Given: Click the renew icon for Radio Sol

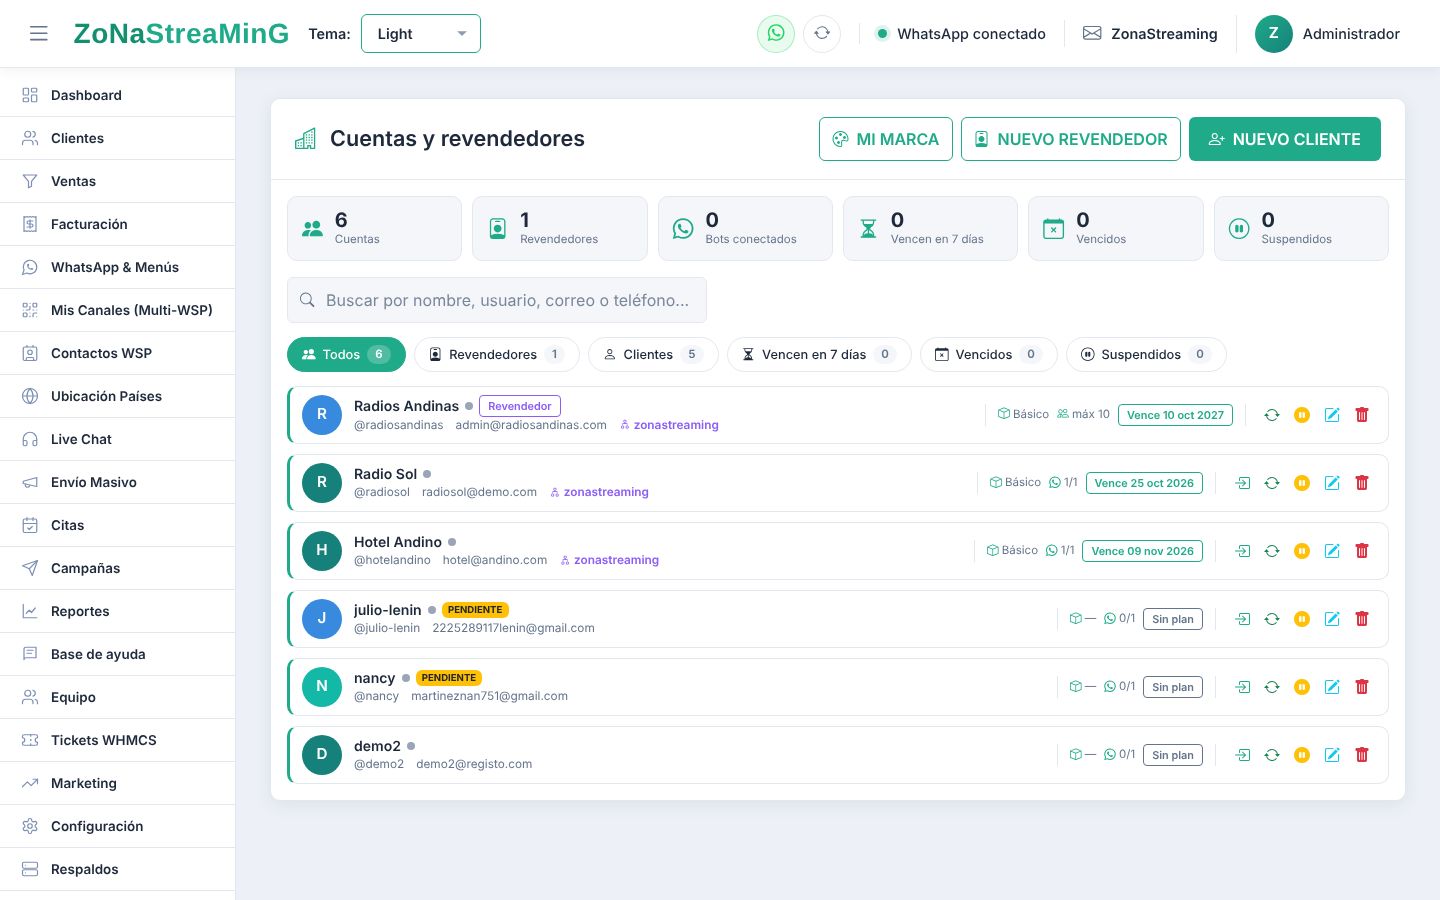Looking at the screenshot, I should click(x=1272, y=483).
